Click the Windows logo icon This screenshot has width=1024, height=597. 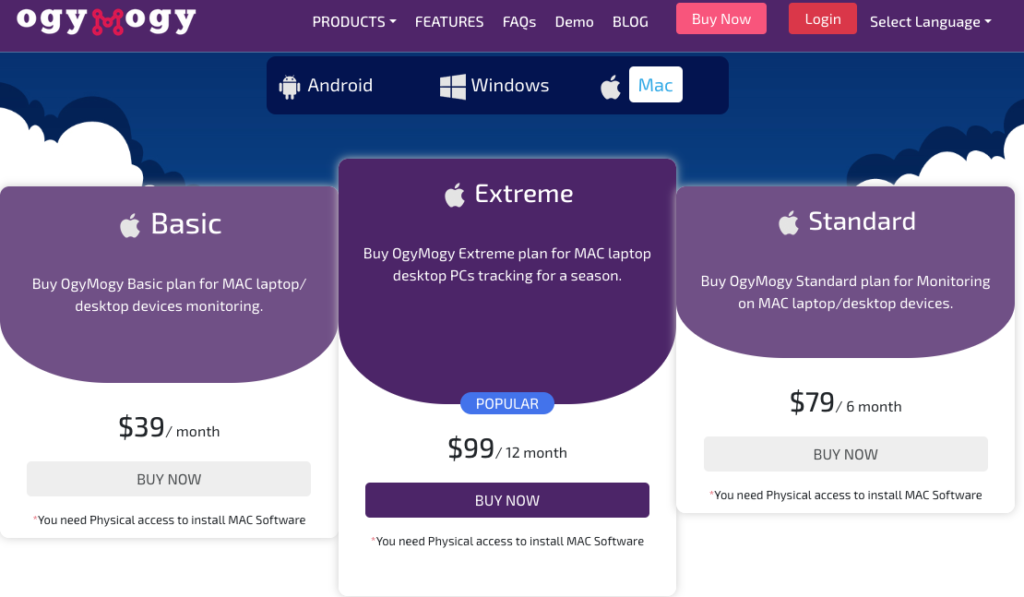[x=453, y=87]
